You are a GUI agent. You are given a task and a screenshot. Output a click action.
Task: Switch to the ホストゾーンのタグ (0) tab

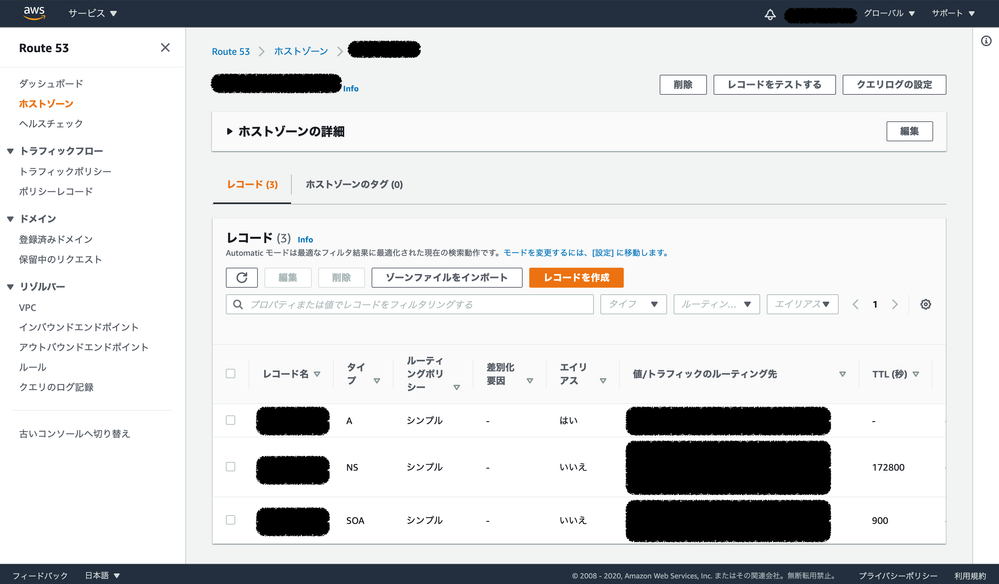(354, 185)
